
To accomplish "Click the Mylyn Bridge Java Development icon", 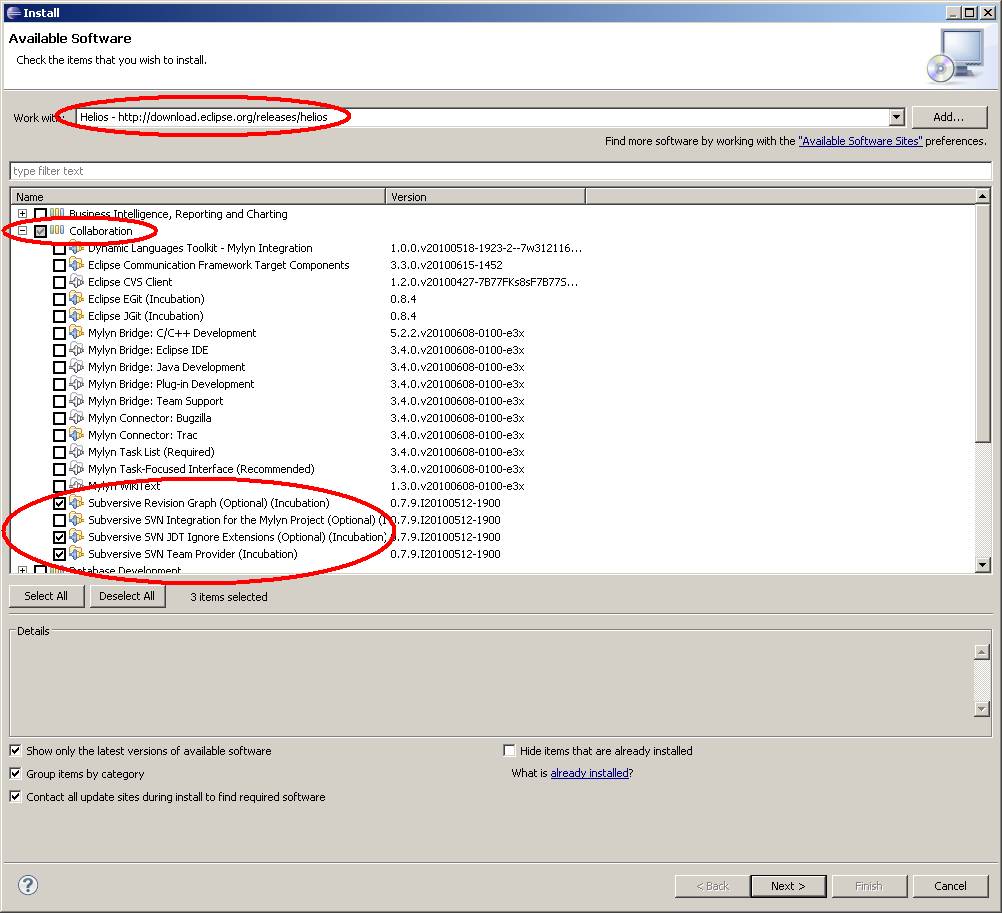I will click(77, 367).
